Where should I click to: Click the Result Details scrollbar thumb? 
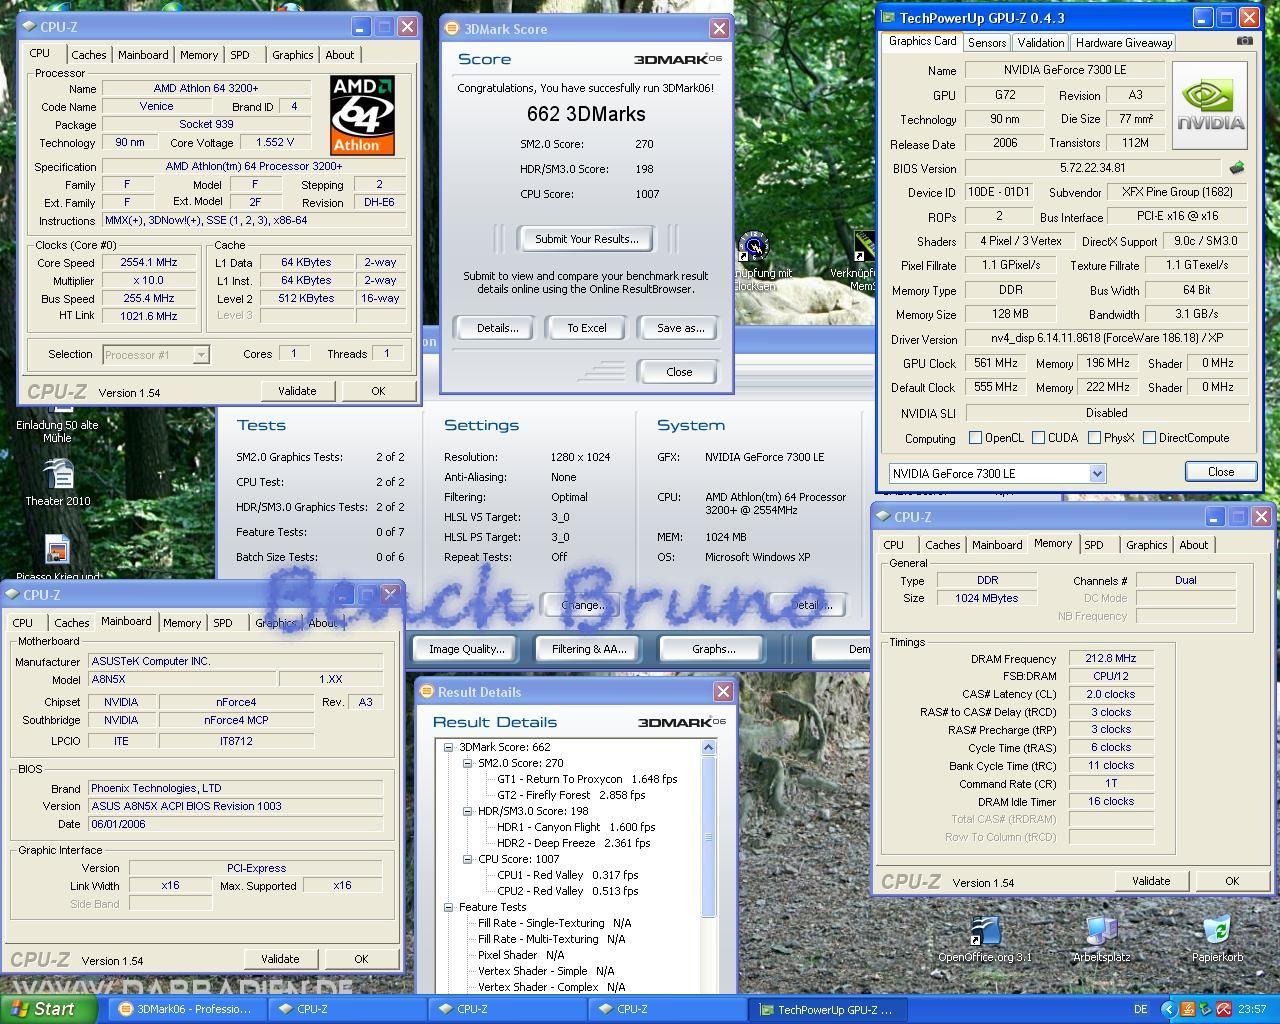[x=709, y=836]
